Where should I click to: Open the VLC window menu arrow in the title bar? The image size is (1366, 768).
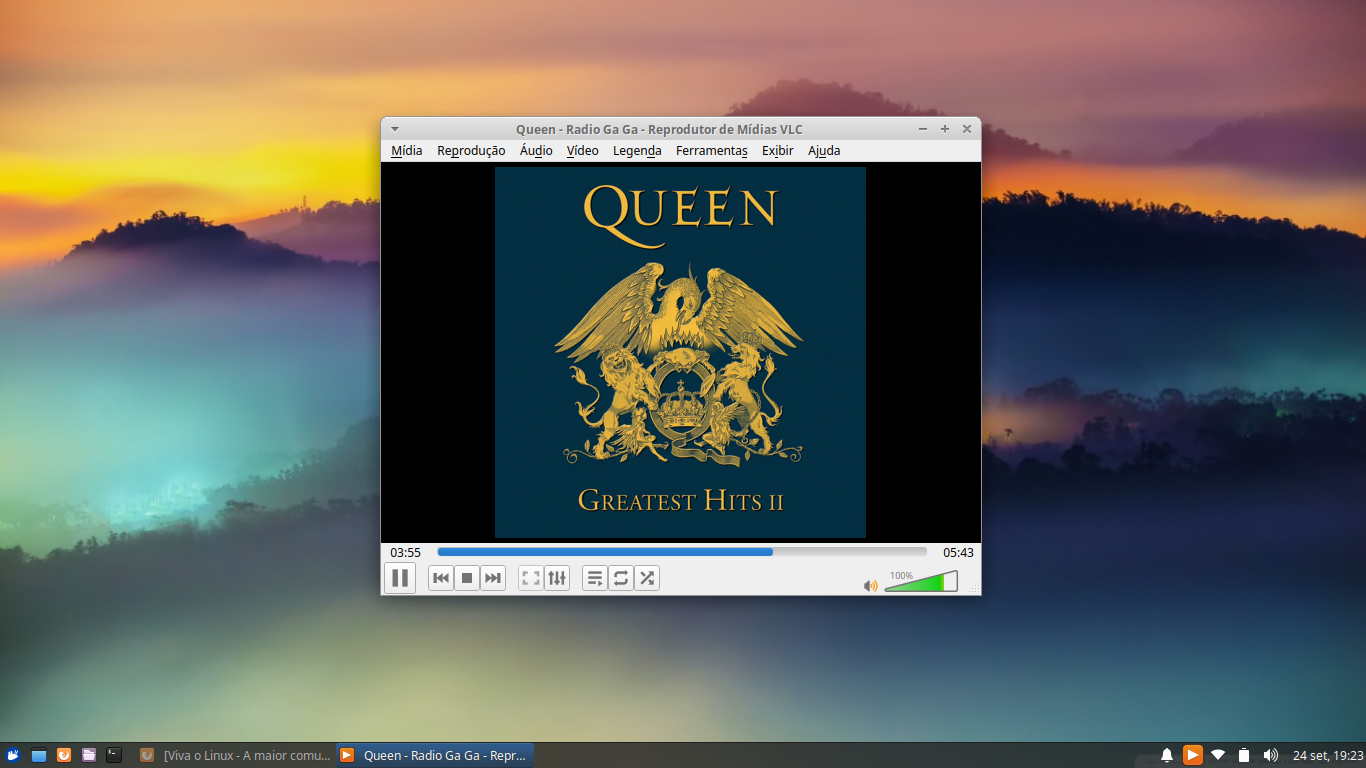395,129
